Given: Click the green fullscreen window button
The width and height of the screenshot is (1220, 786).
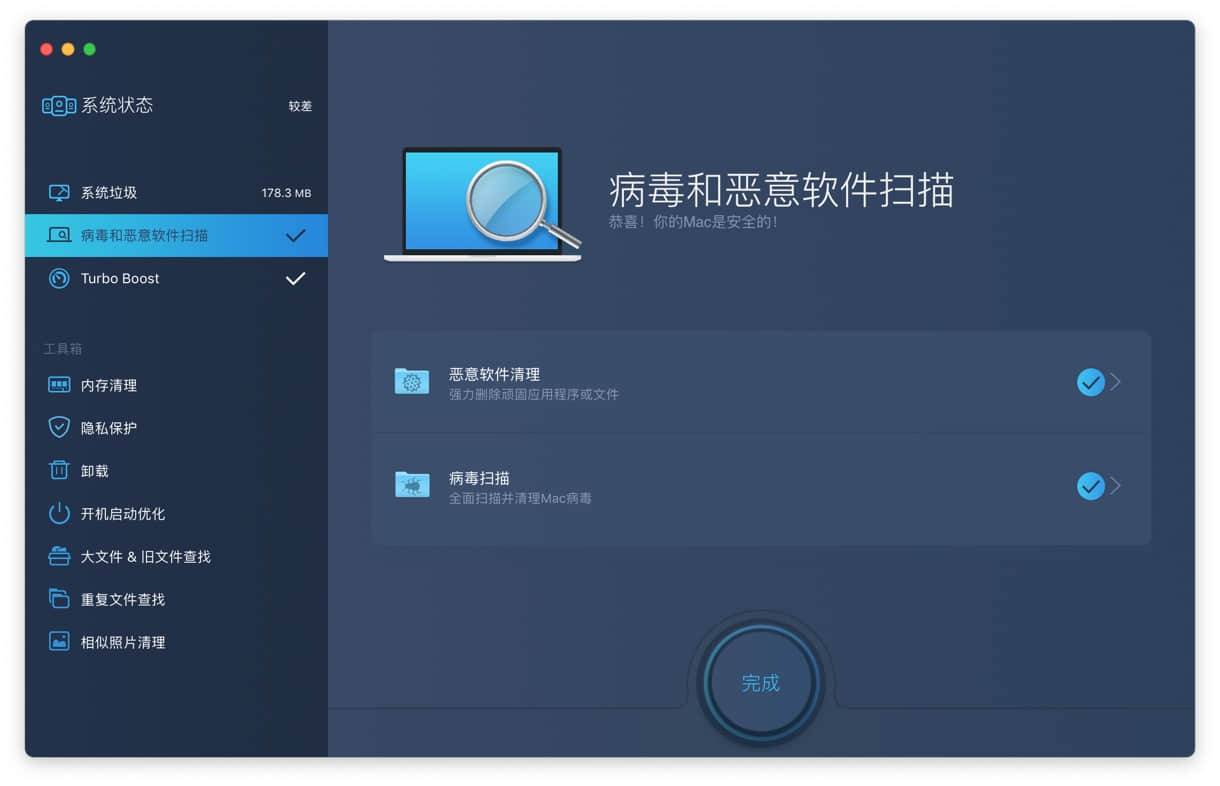Looking at the screenshot, I should pyautogui.click(x=90, y=49).
